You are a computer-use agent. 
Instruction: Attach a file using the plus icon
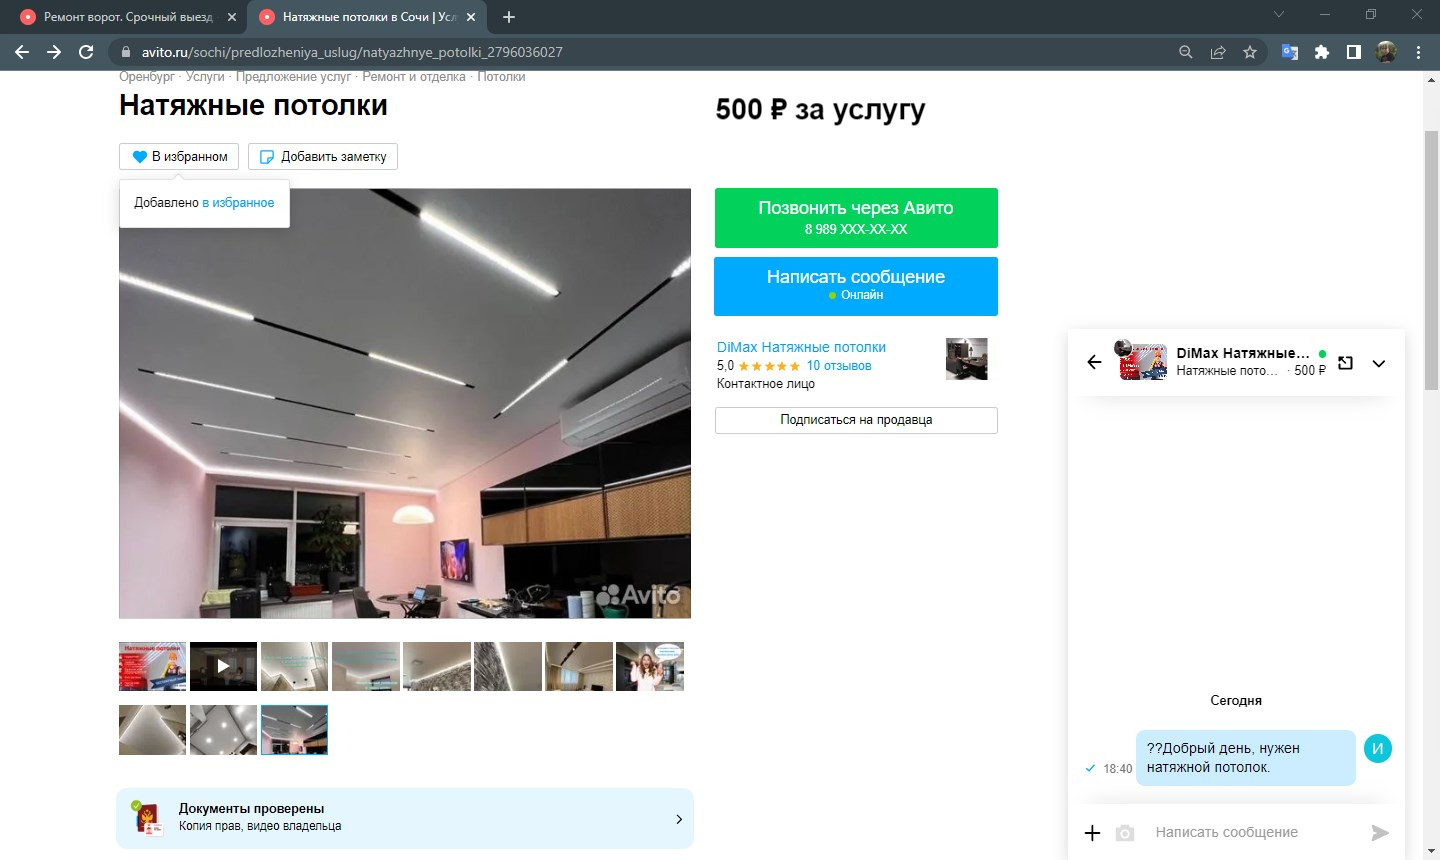pyautogui.click(x=1093, y=832)
